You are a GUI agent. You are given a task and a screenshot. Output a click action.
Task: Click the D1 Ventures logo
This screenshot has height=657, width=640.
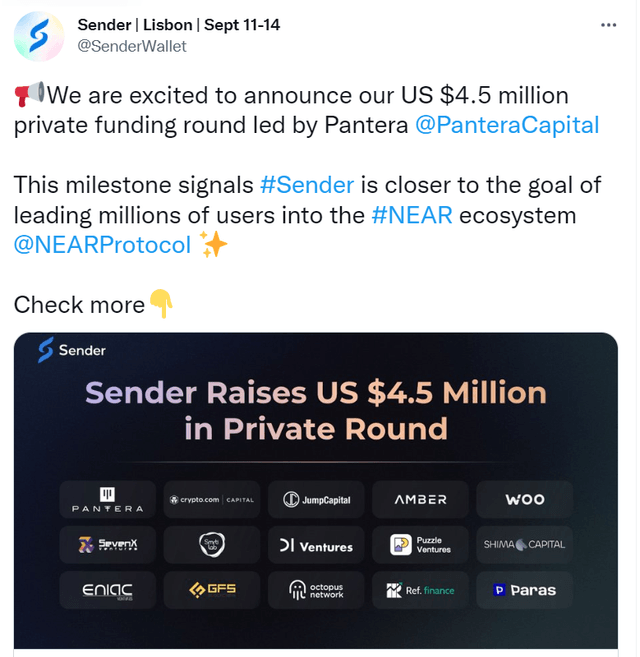pyautogui.click(x=316, y=545)
